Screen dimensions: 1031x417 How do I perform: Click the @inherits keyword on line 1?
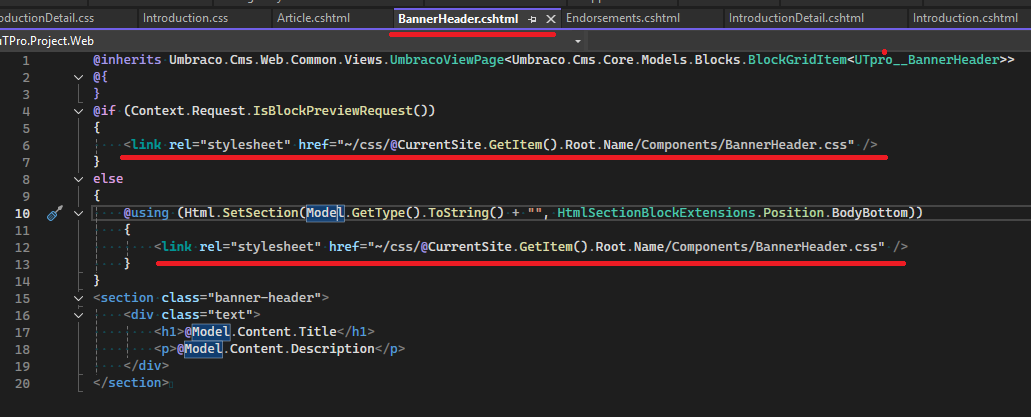click(x=127, y=61)
